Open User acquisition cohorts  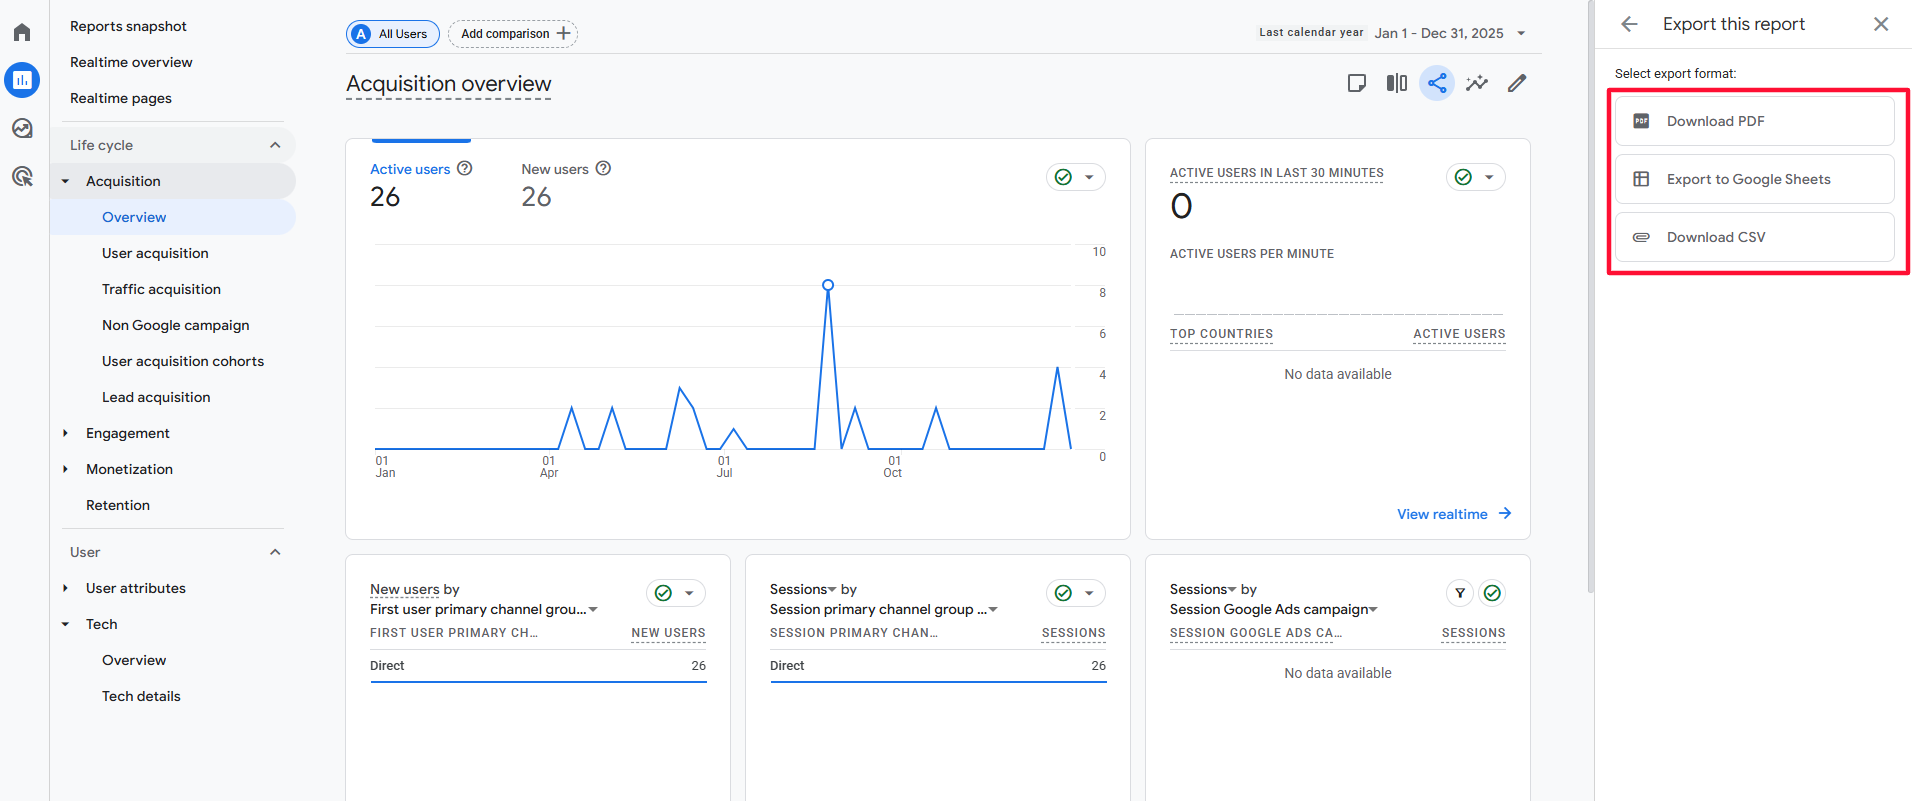[x=183, y=361]
